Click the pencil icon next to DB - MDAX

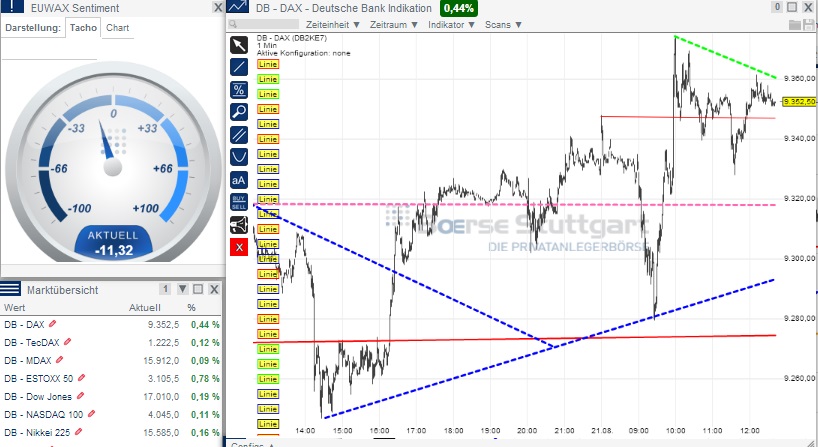[x=59, y=360]
